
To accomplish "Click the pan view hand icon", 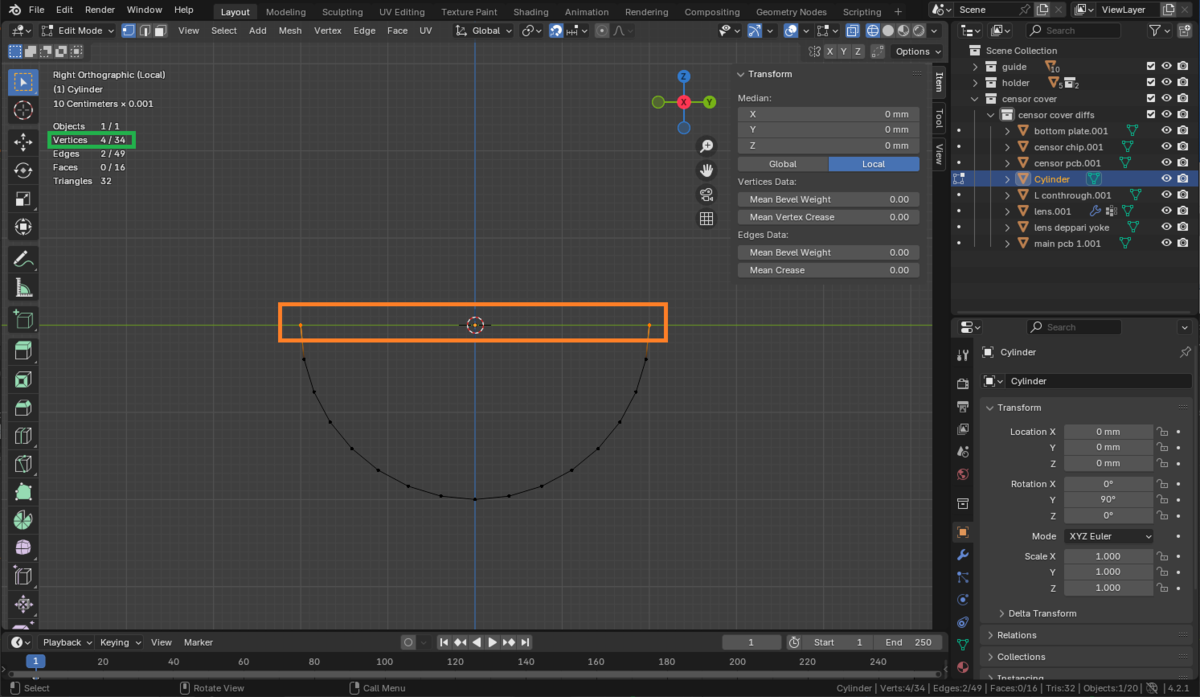I will [x=706, y=170].
